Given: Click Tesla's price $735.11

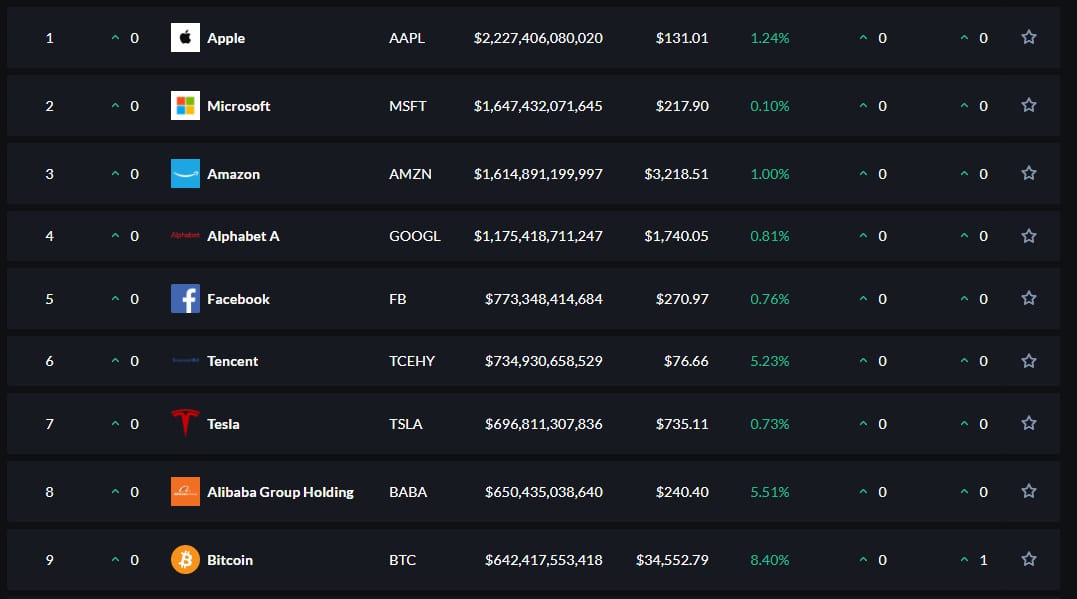Looking at the screenshot, I should [681, 425].
